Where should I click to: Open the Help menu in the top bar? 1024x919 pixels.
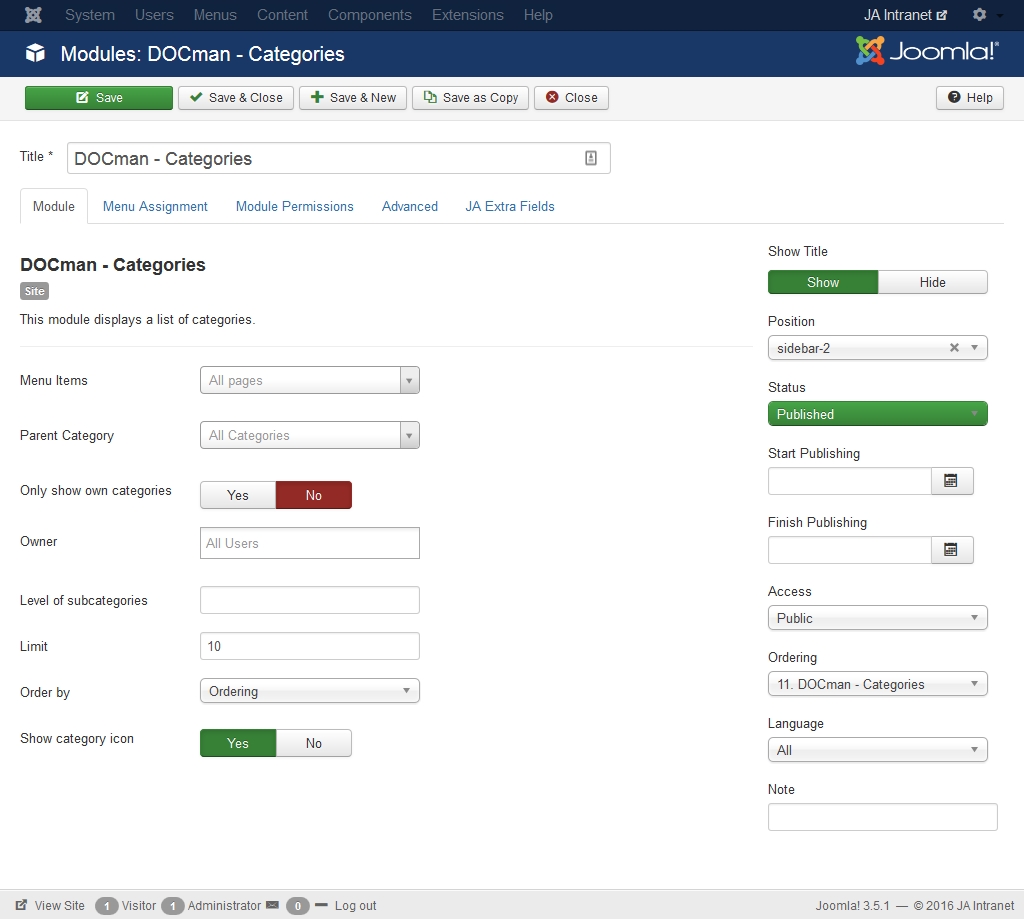(538, 15)
